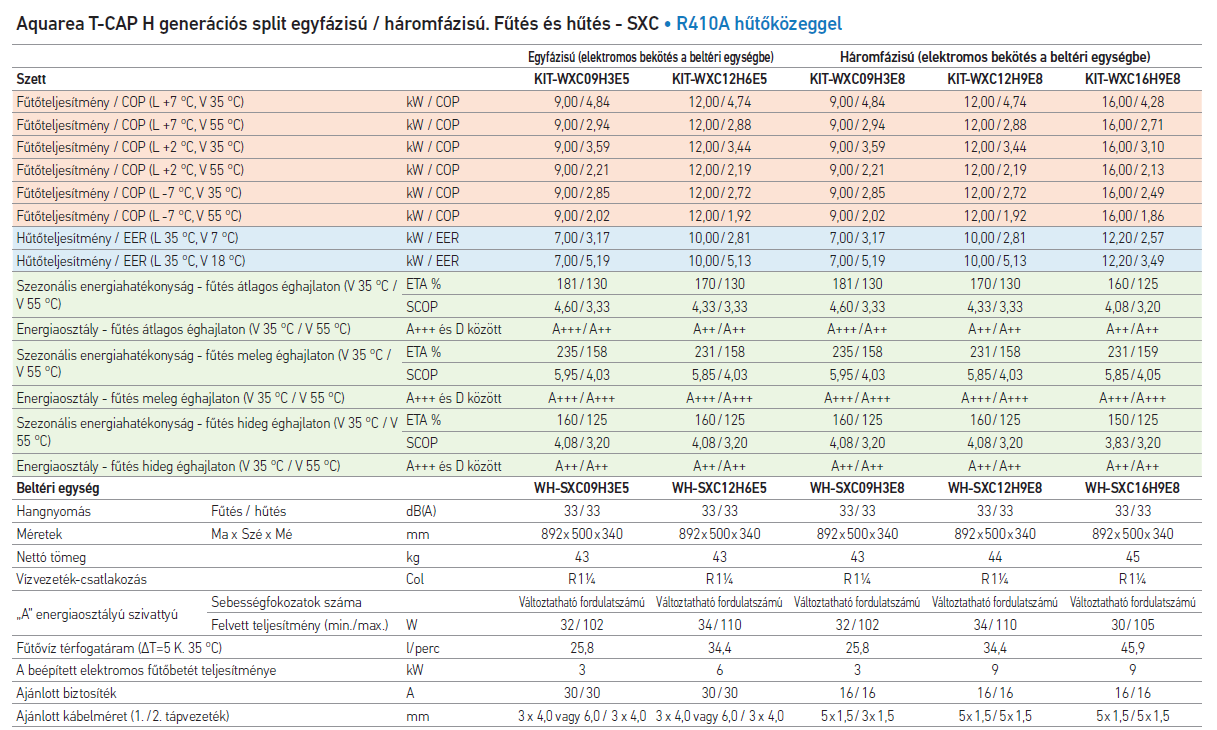Click the 'Vízvezeték-csatlakozás' row label
Screen dimensions: 1217x730
click(81, 579)
